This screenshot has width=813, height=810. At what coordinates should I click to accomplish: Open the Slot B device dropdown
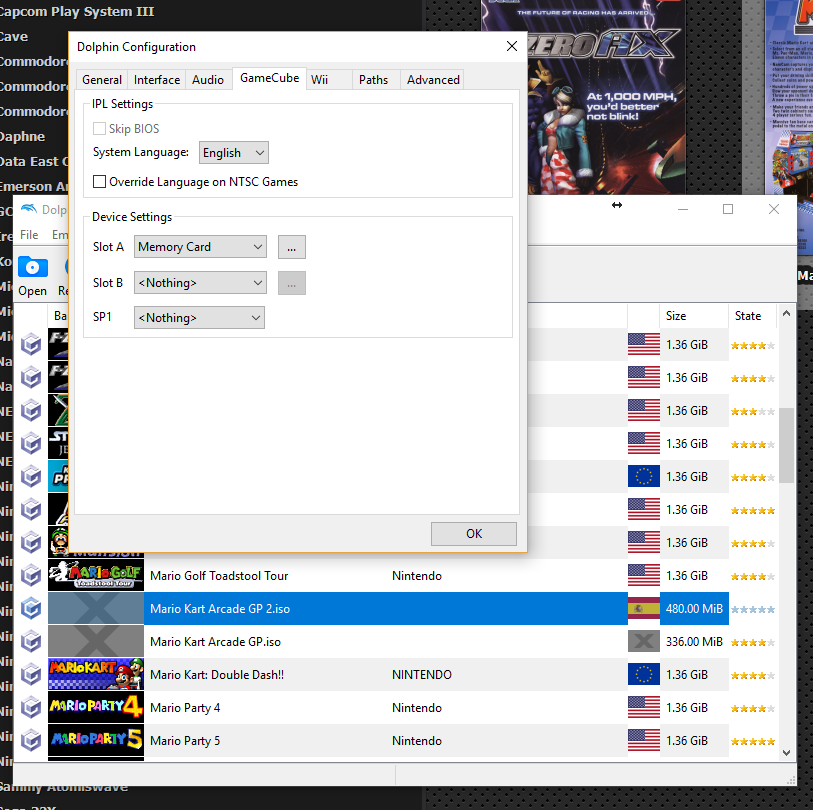click(200, 283)
